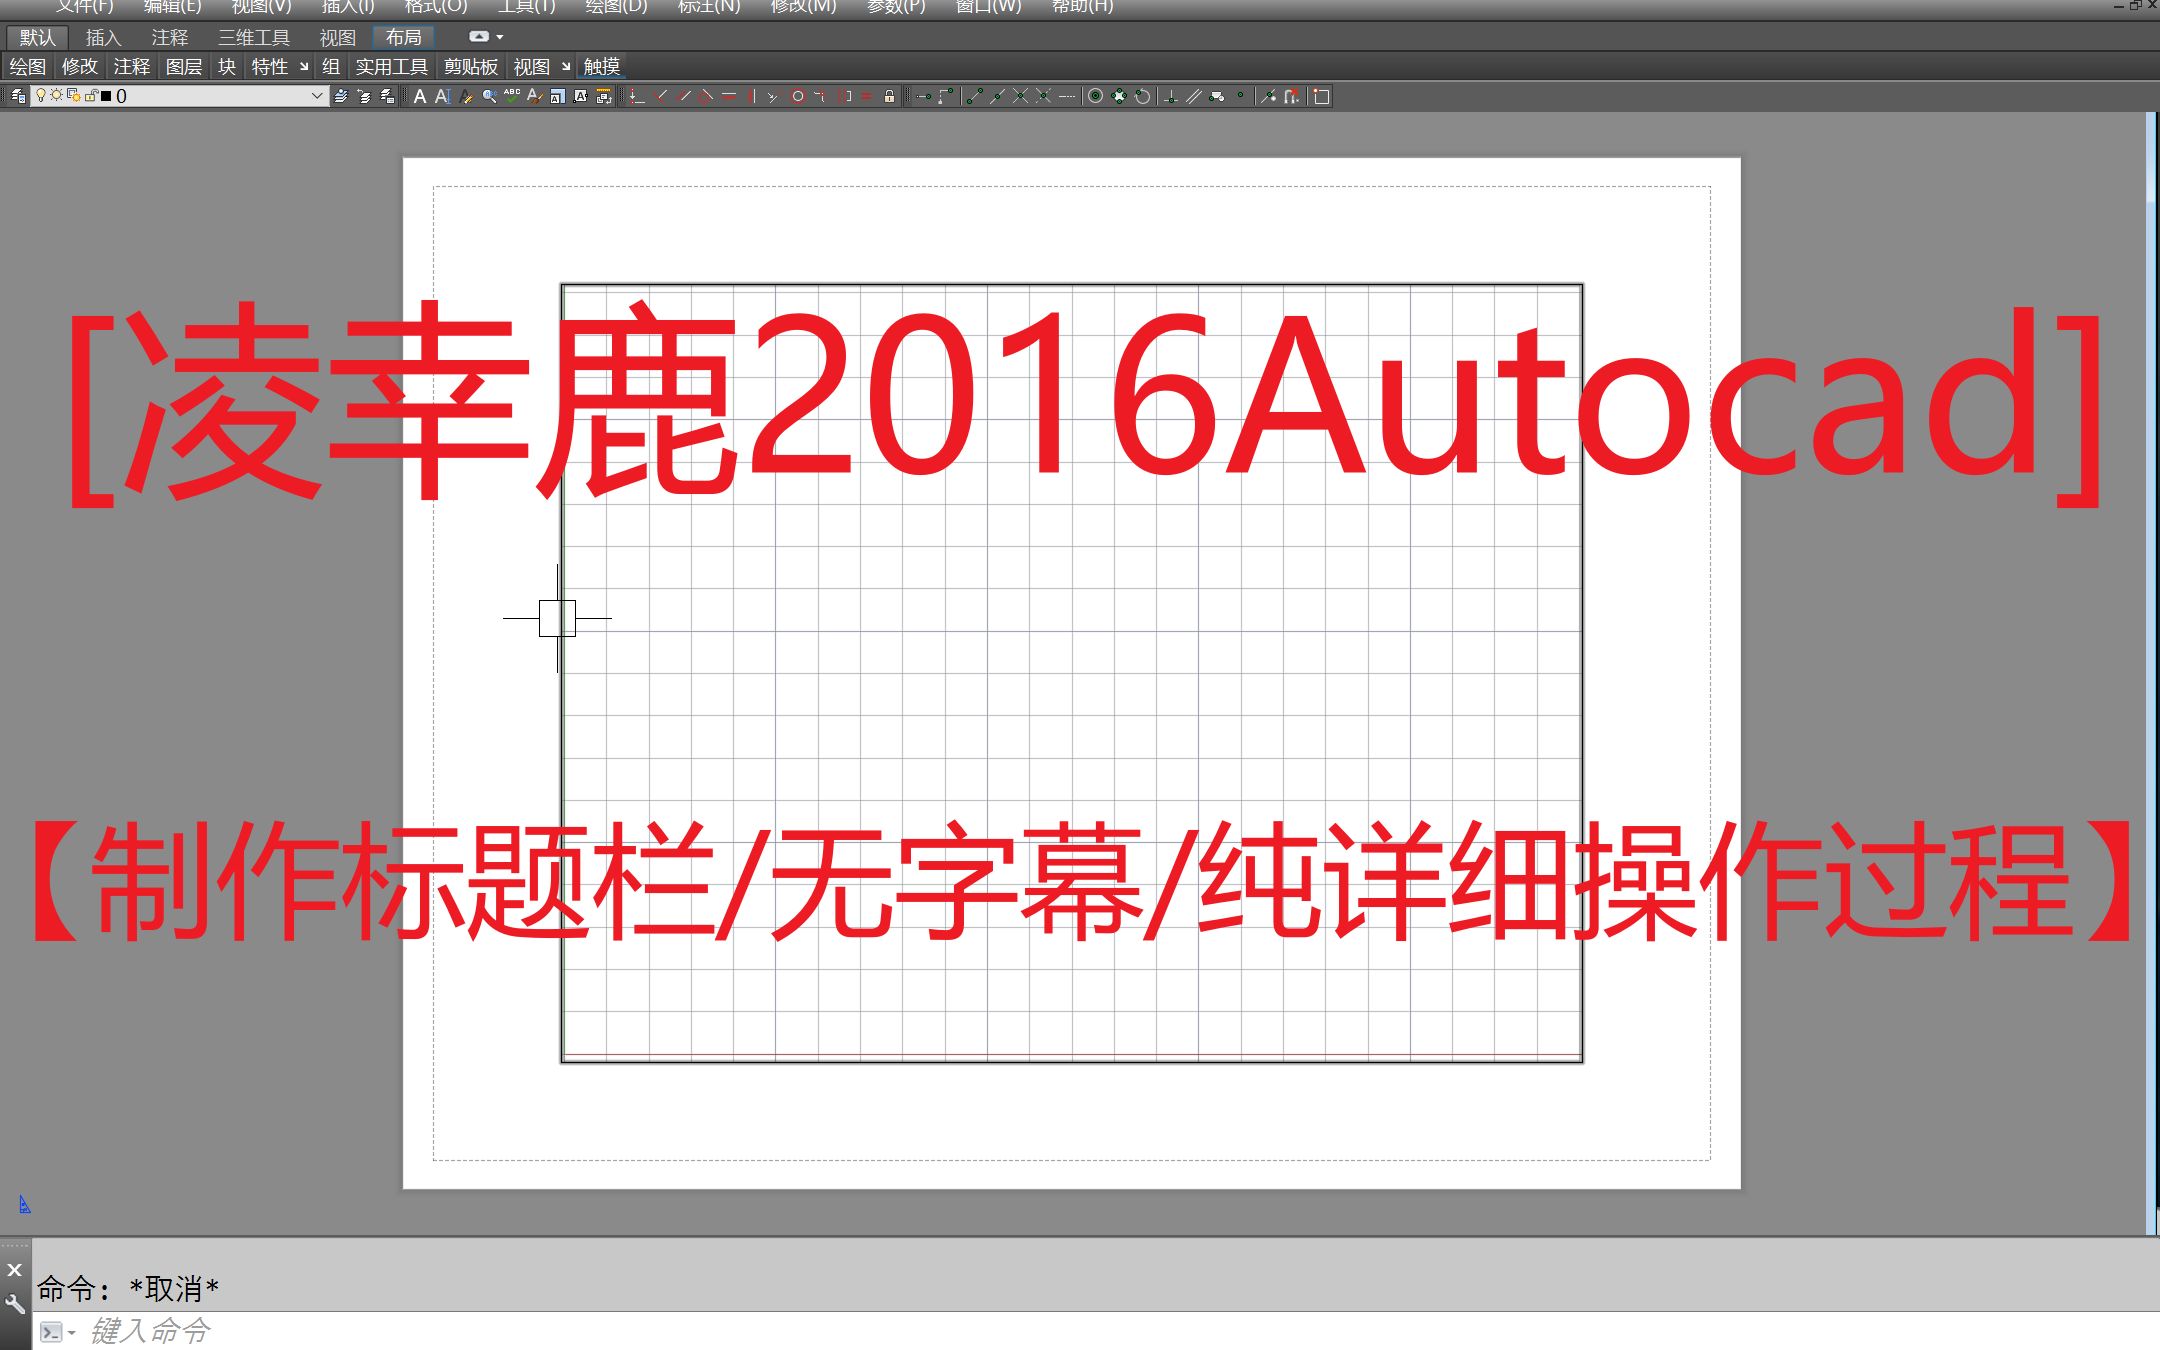
Task: Select the Intersection object snap
Action: [x=1020, y=96]
